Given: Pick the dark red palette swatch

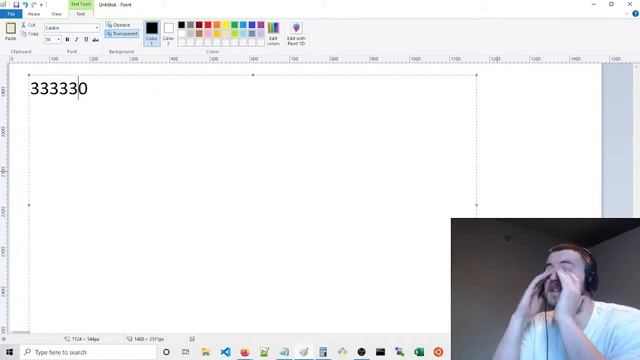Looking at the screenshot, I should (x=199, y=25).
